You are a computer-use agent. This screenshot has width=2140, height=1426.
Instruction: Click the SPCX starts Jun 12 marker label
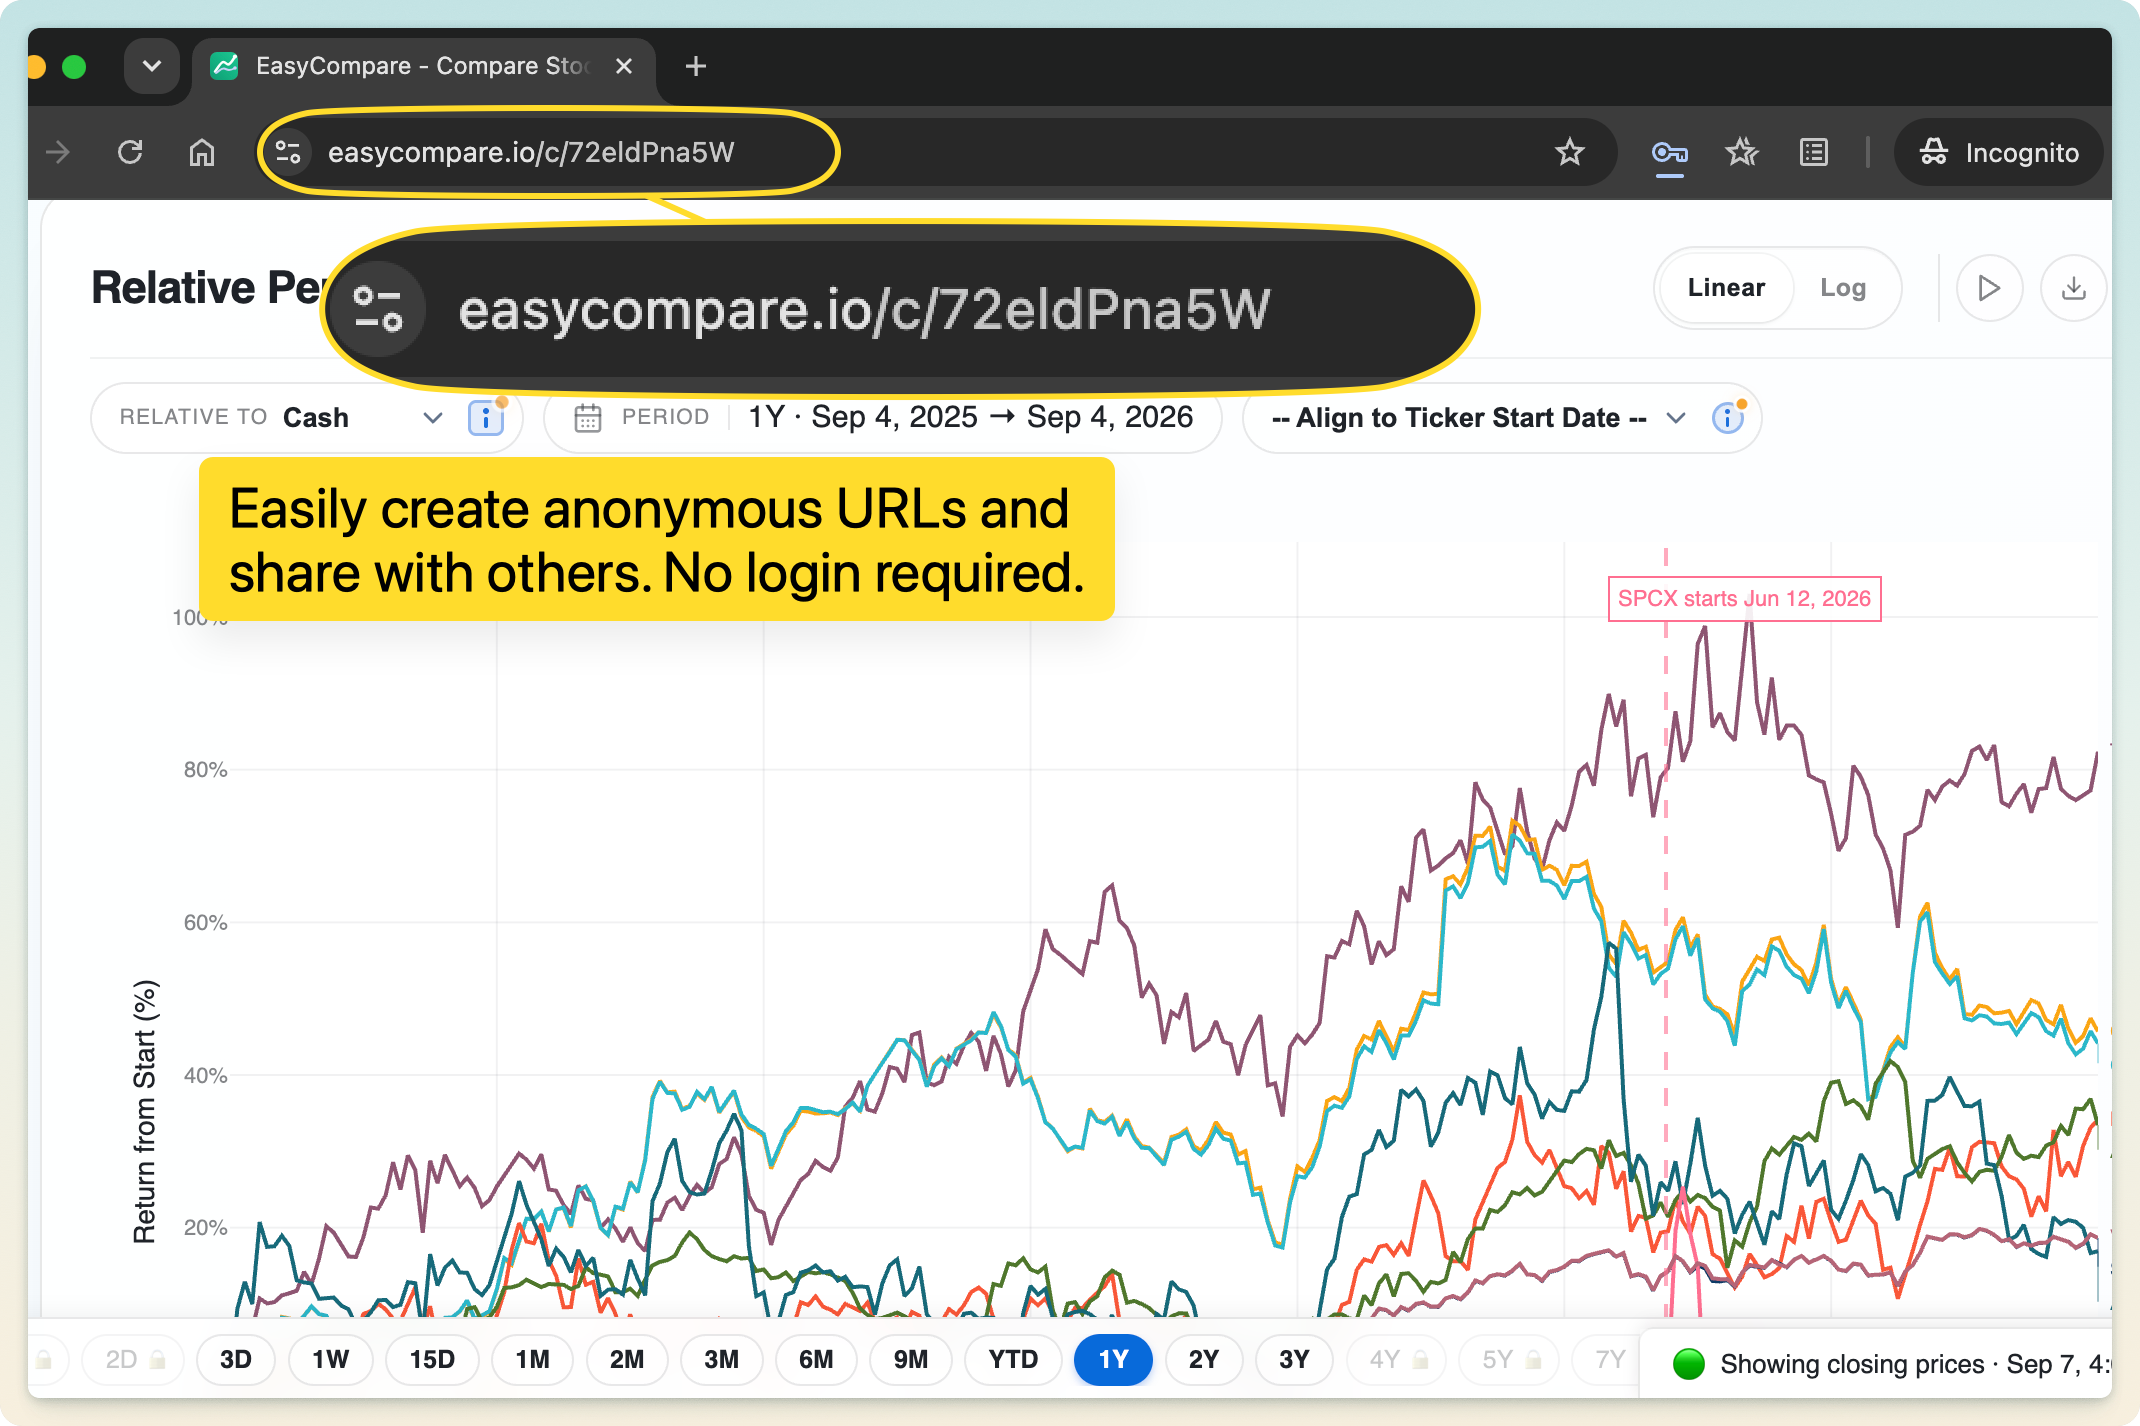pyautogui.click(x=1744, y=599)
